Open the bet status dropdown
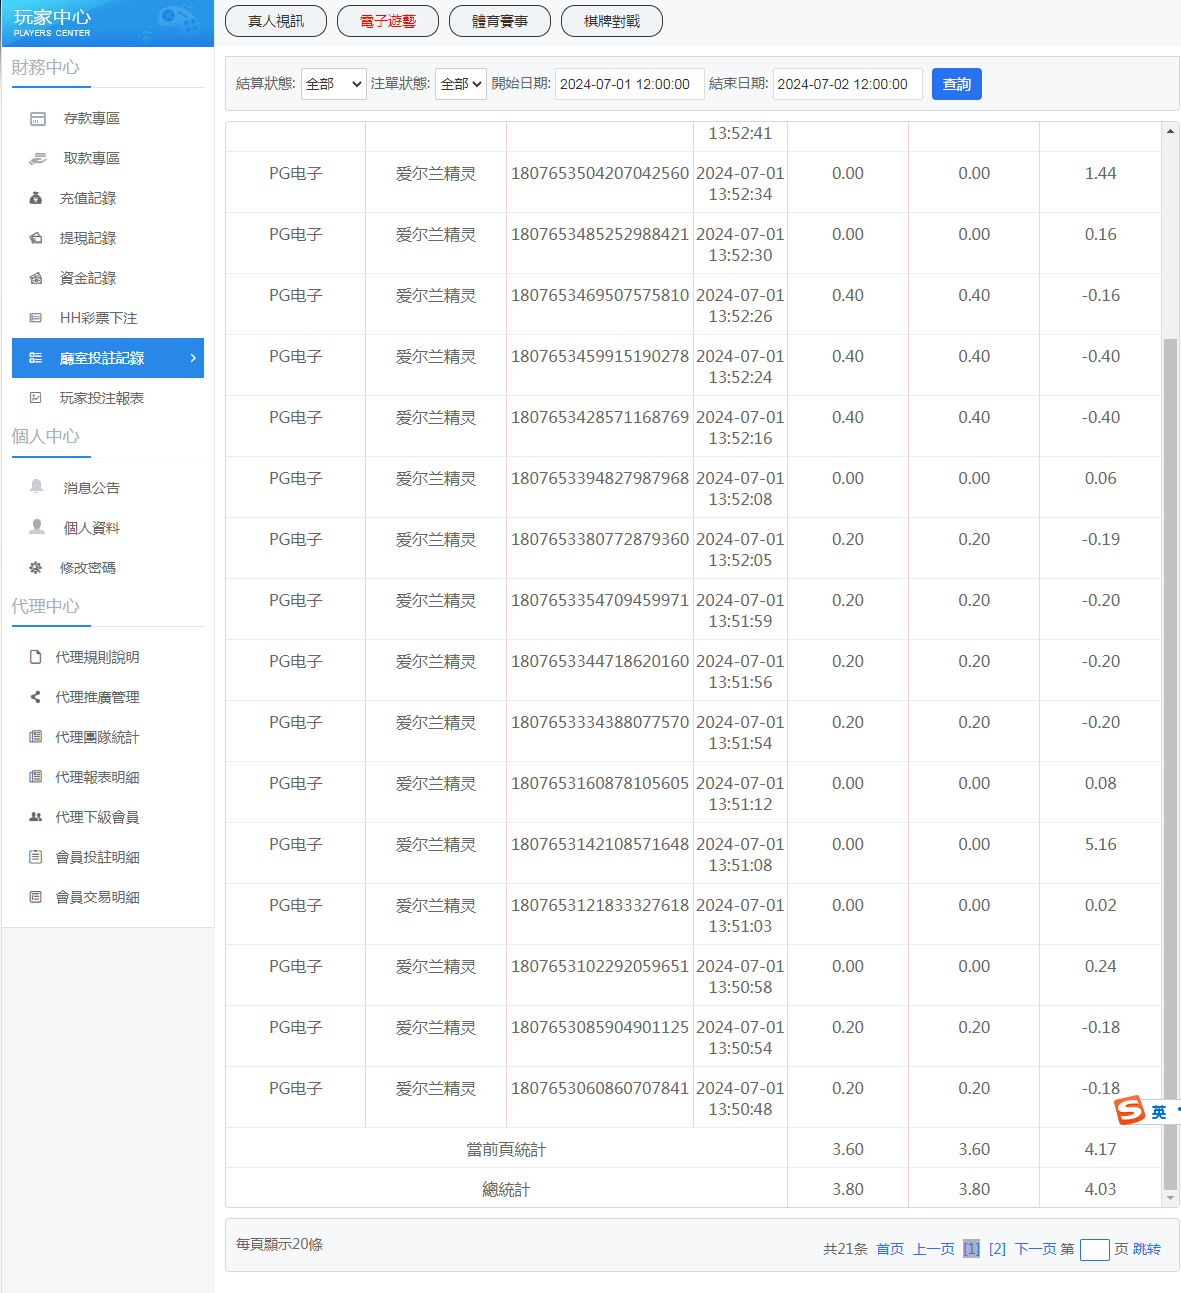This screenshot has width=1181, height=1293. pos(461,84)
